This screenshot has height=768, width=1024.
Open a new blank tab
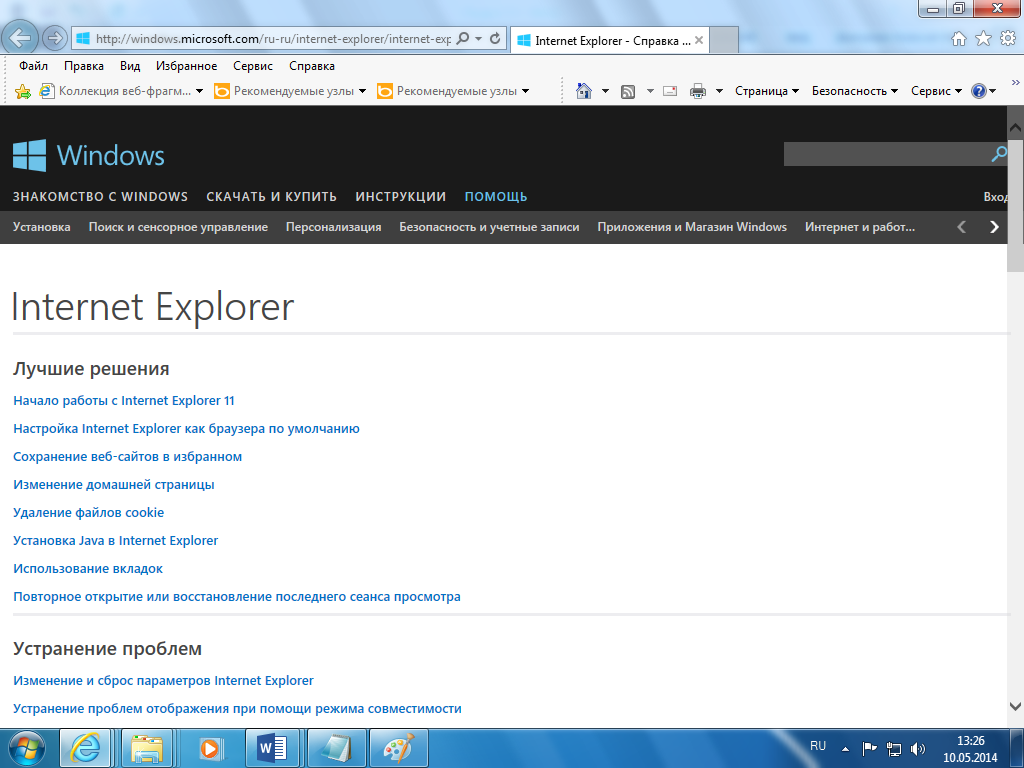click(x=723, y=40)
